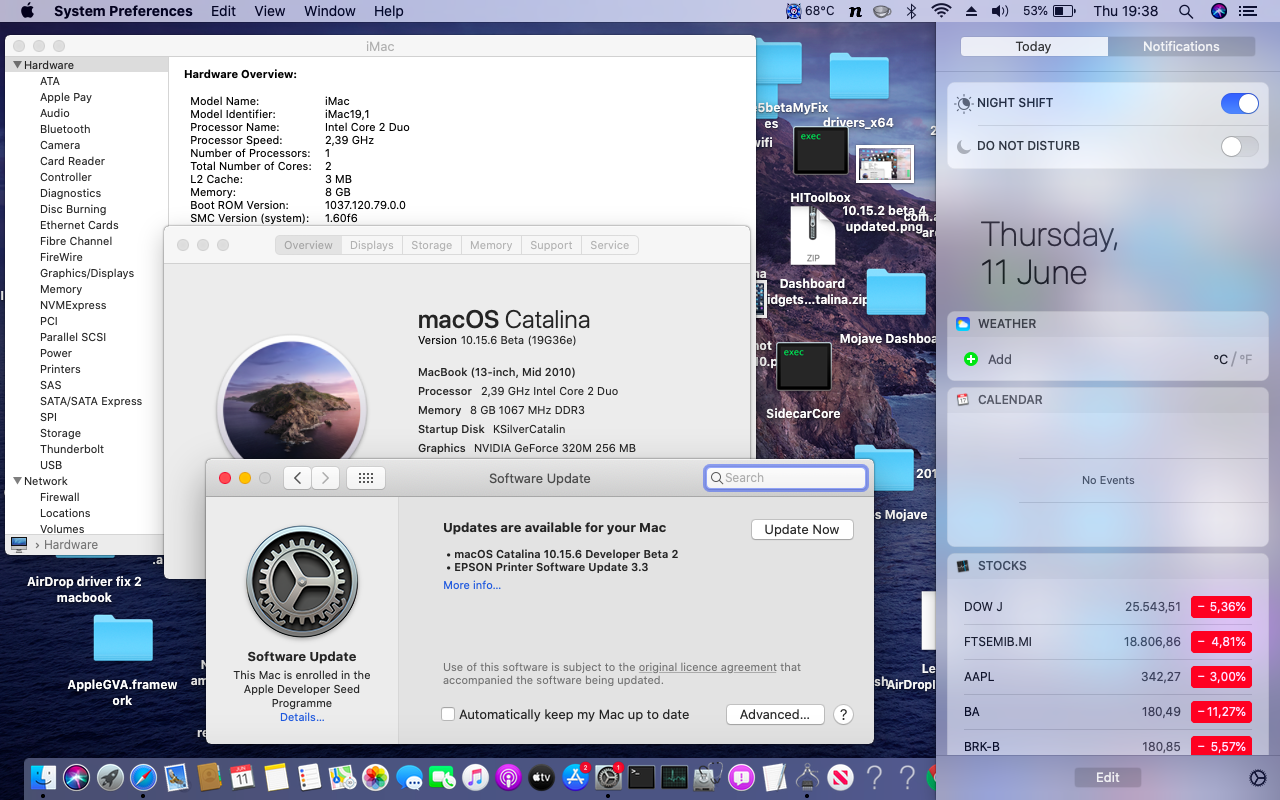Switch to the Support tab in About This Mac
The image size is (1280, 800).
(x=551, y=245)
